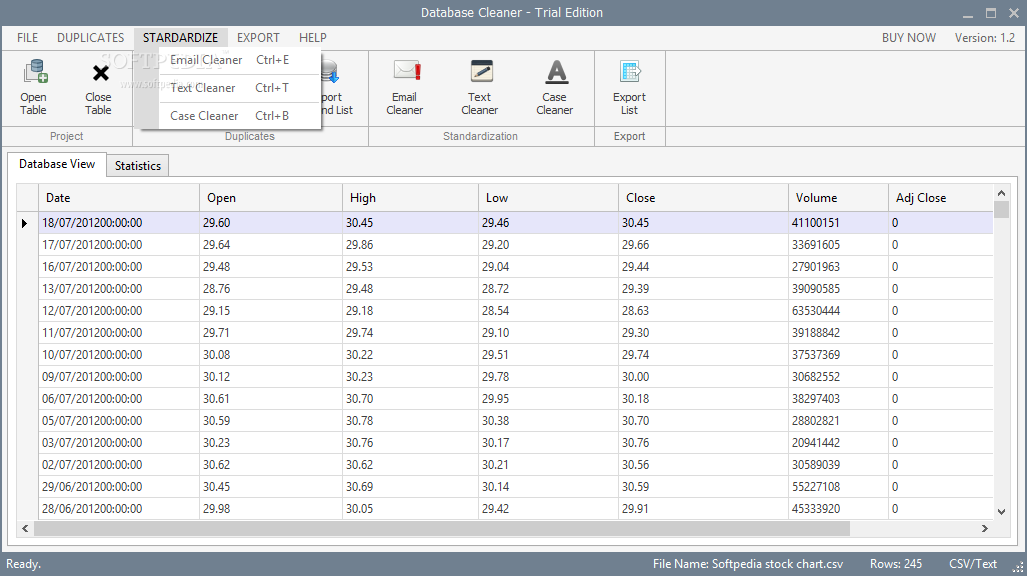Choose Email Cleaner from the dropdown menu

(x=206, y=60)
